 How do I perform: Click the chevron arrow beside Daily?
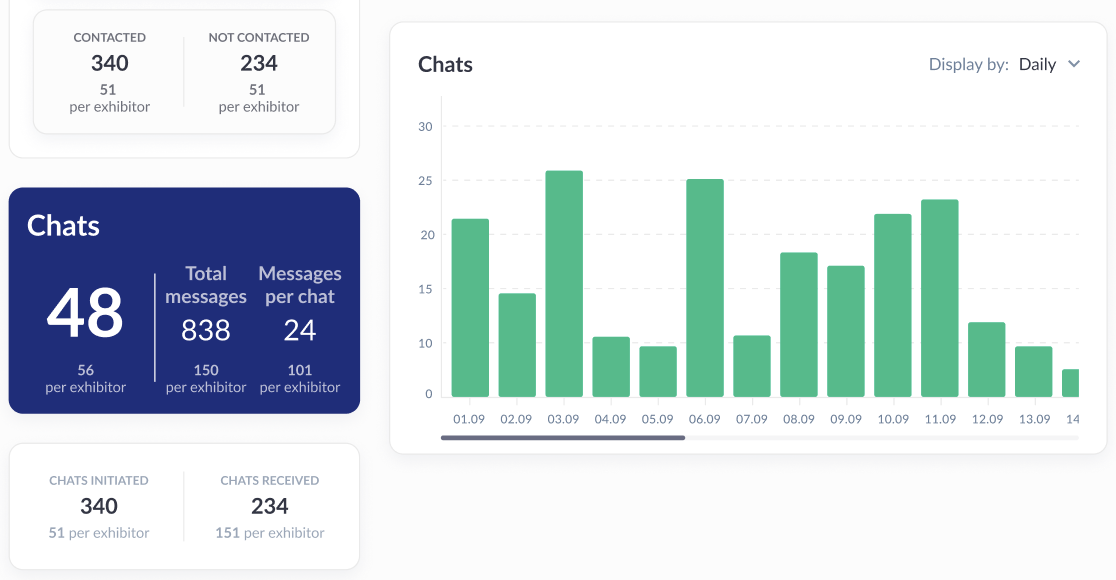(x=1074, y=64)
